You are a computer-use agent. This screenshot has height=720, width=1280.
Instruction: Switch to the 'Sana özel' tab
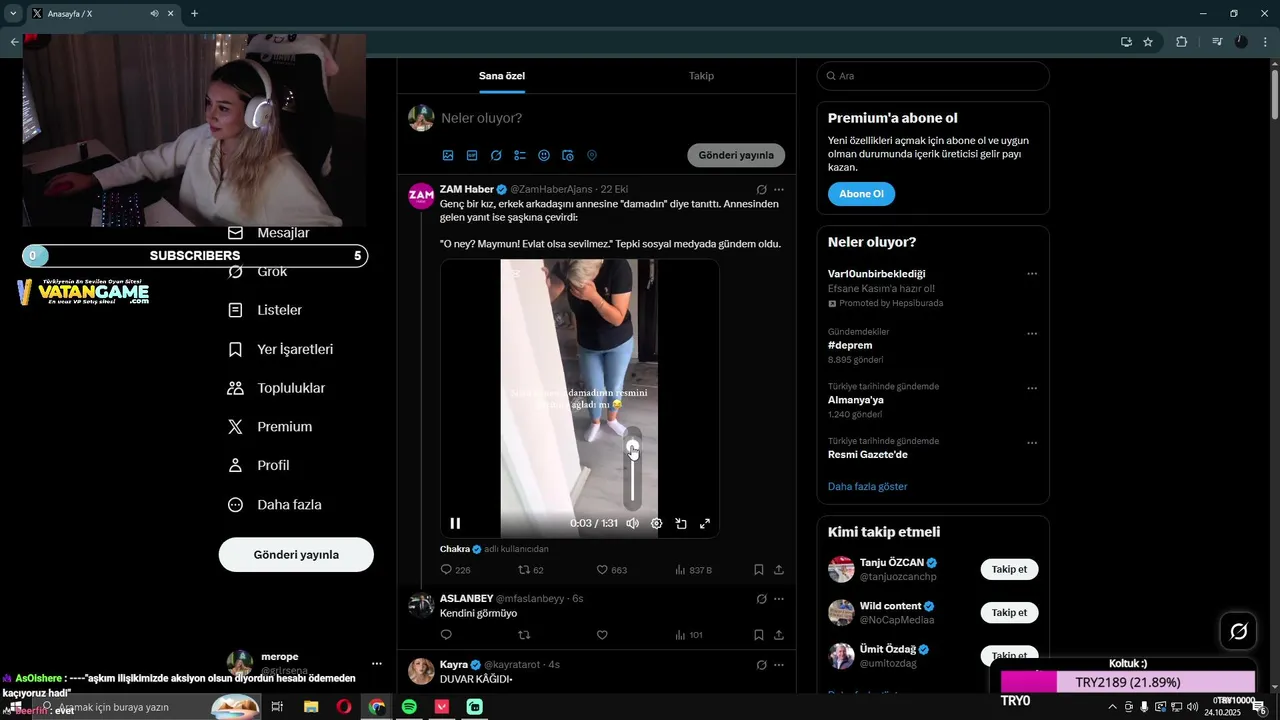click(502, 76)
